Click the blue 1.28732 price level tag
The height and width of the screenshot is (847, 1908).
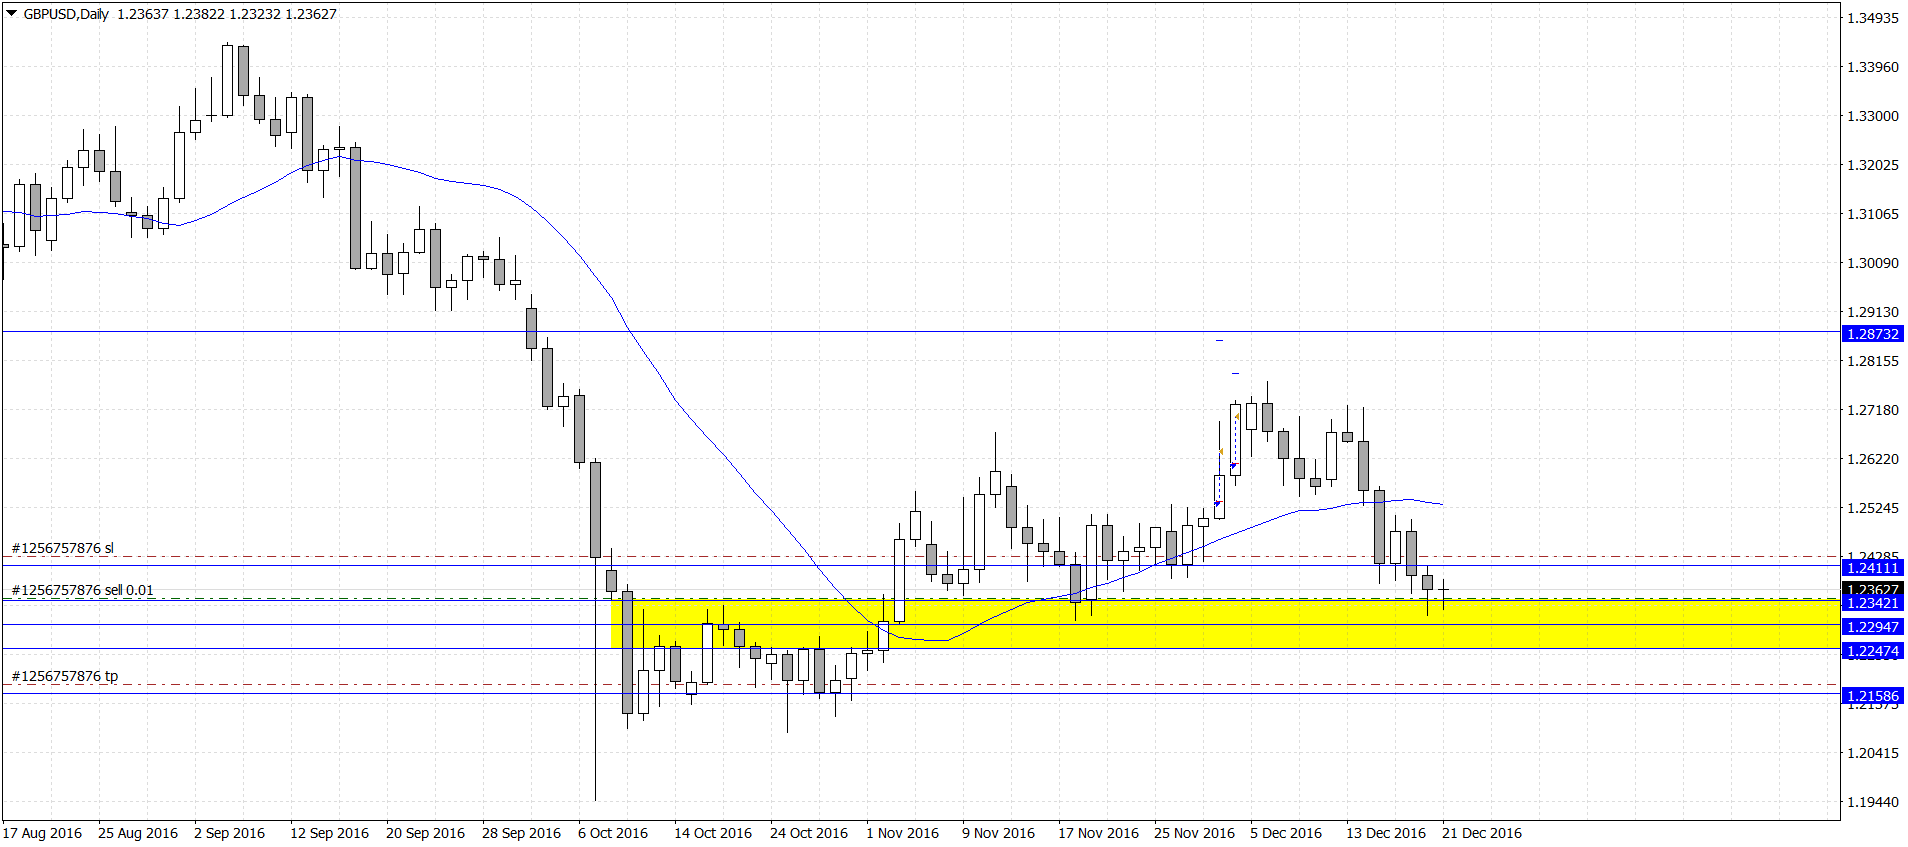click(1872, 334)
